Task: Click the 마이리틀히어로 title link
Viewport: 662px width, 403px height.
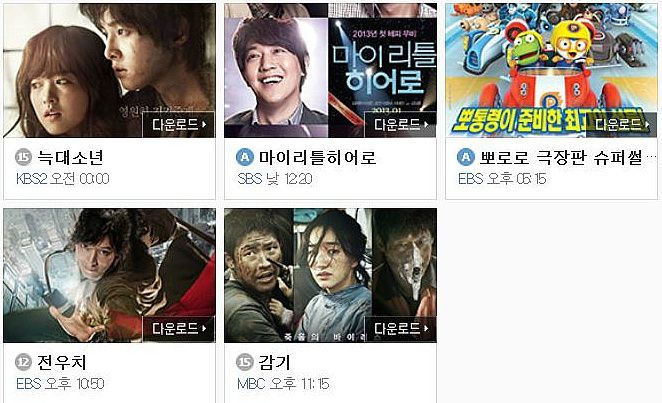Action: coord(317,158)
